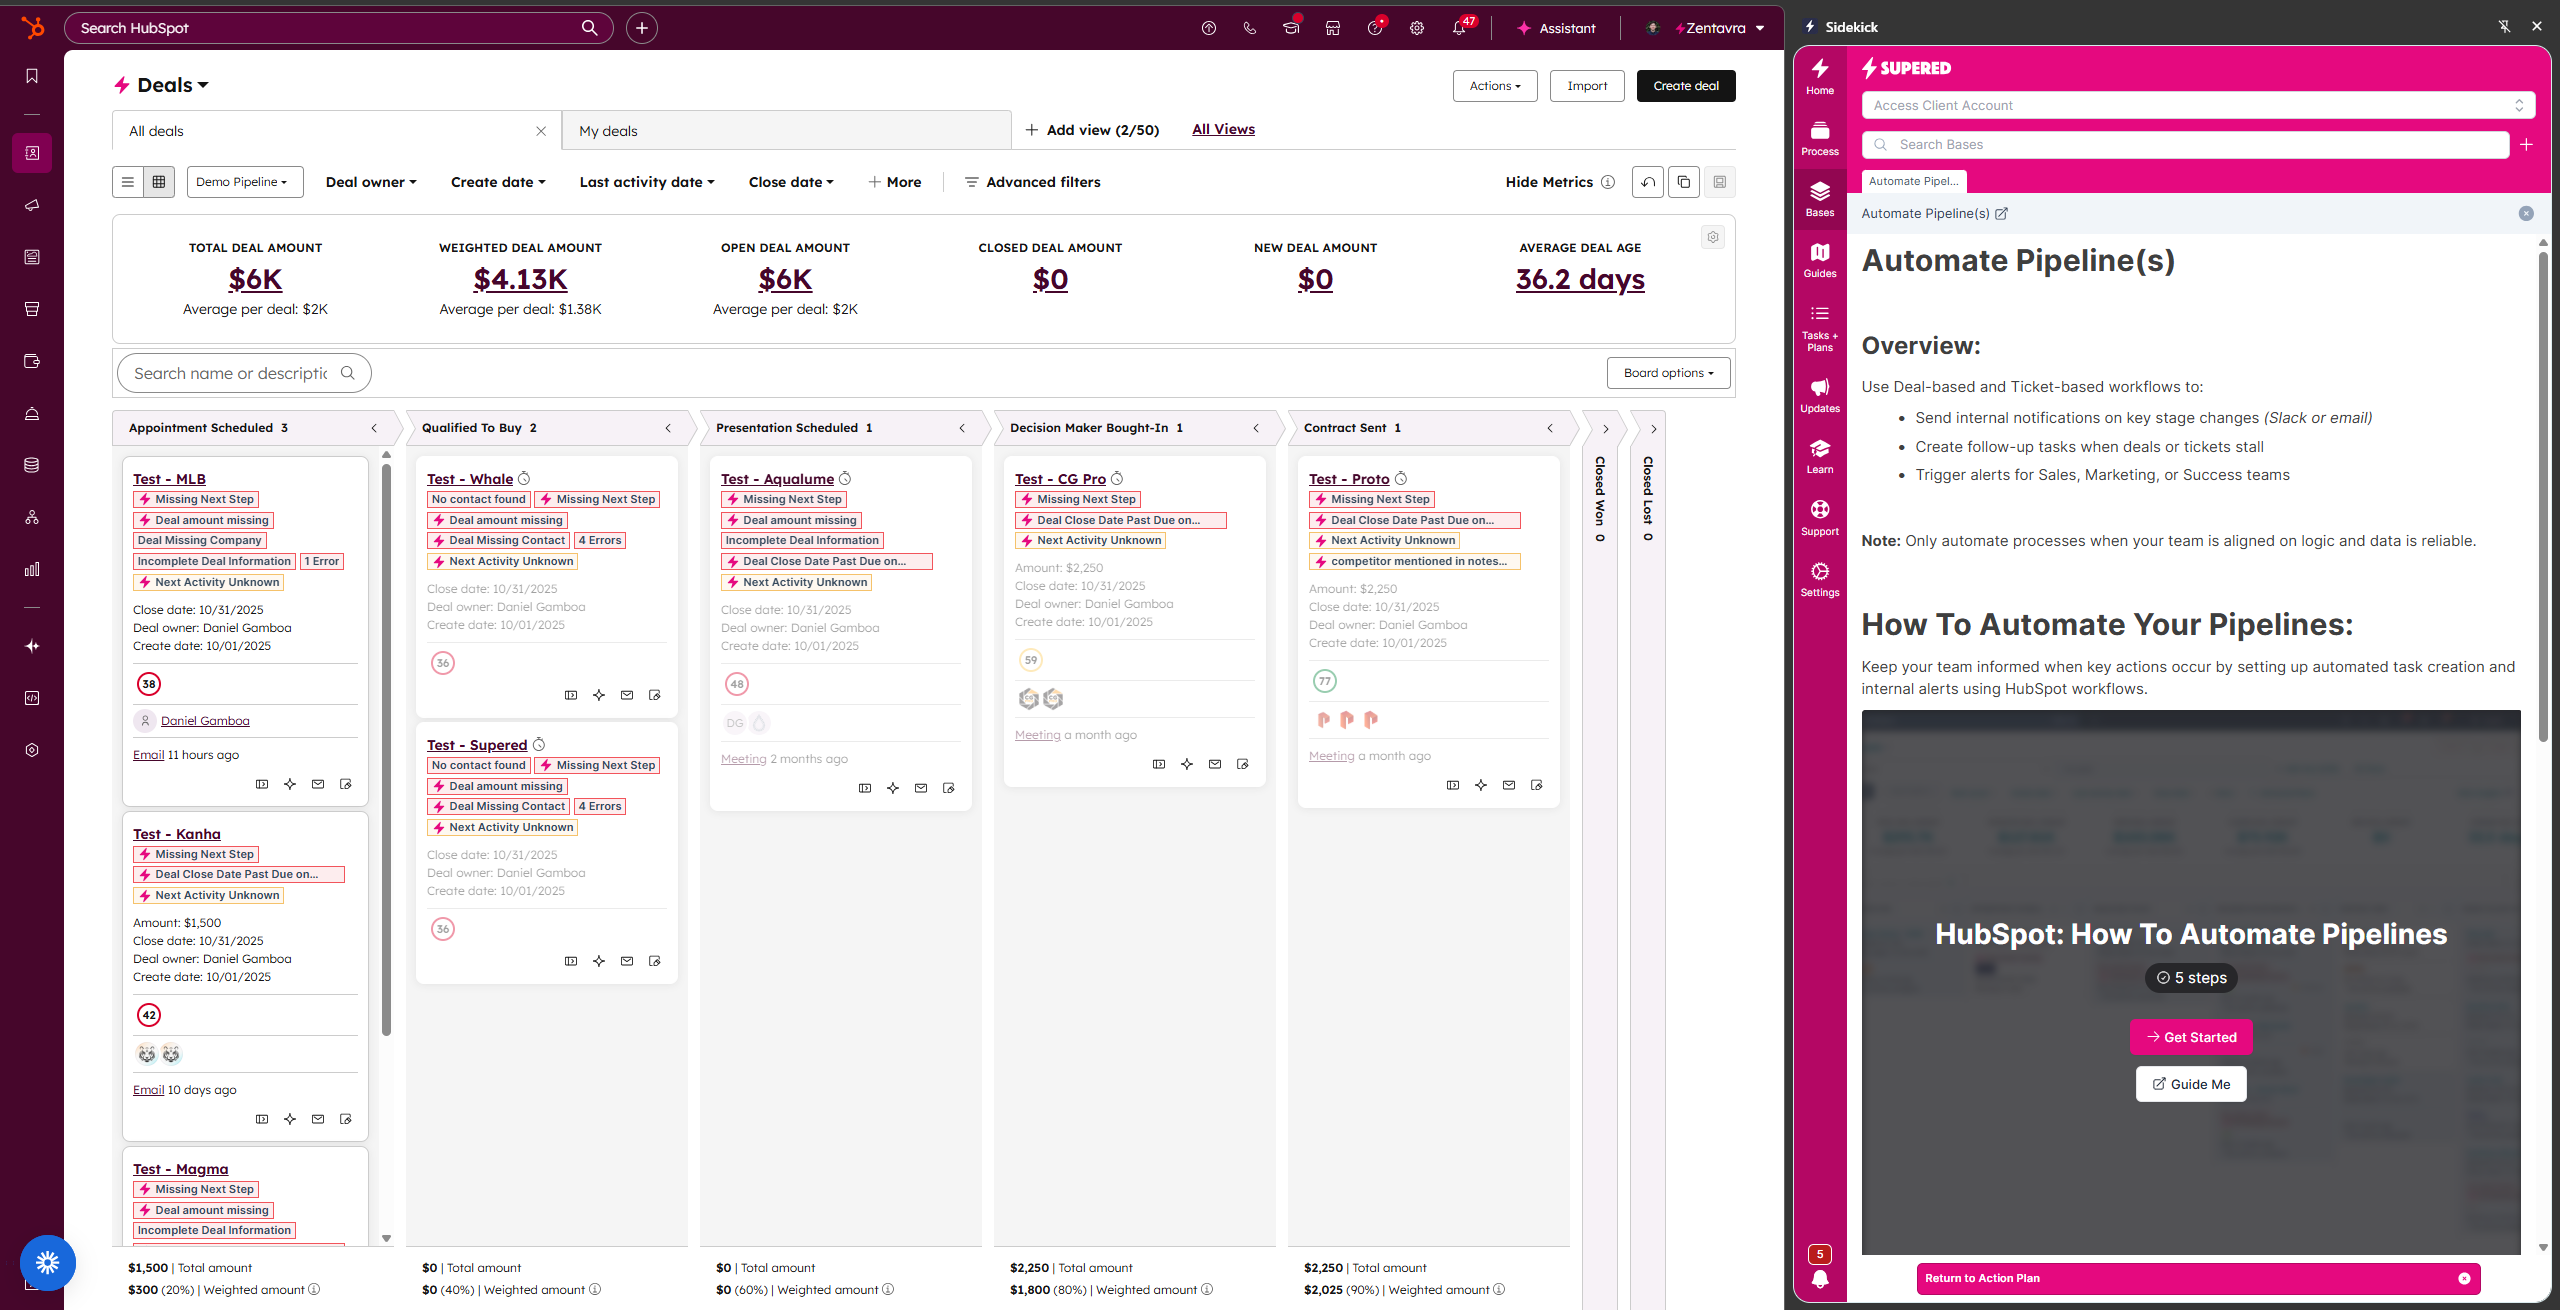This screenshot has height=1310, width=2560.
Task: Add a new base with plus icon
Action: [2526, 145]
